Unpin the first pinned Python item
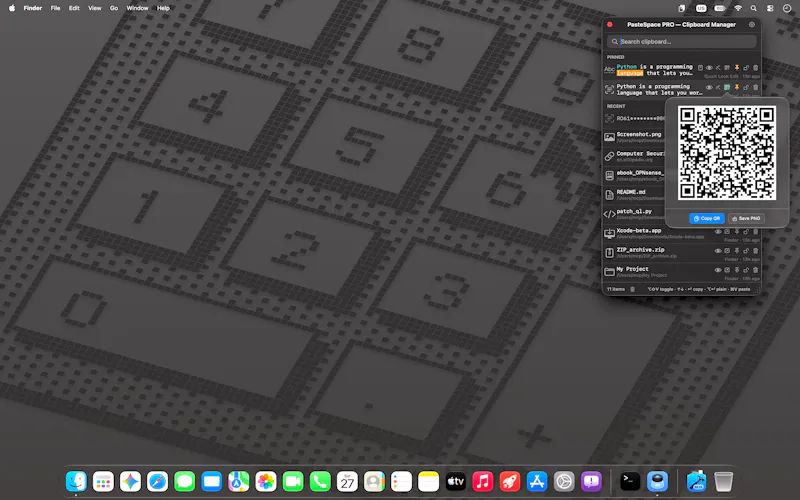Image resolution: width=800 pixels, height=500 pixels. click(737, 67)
